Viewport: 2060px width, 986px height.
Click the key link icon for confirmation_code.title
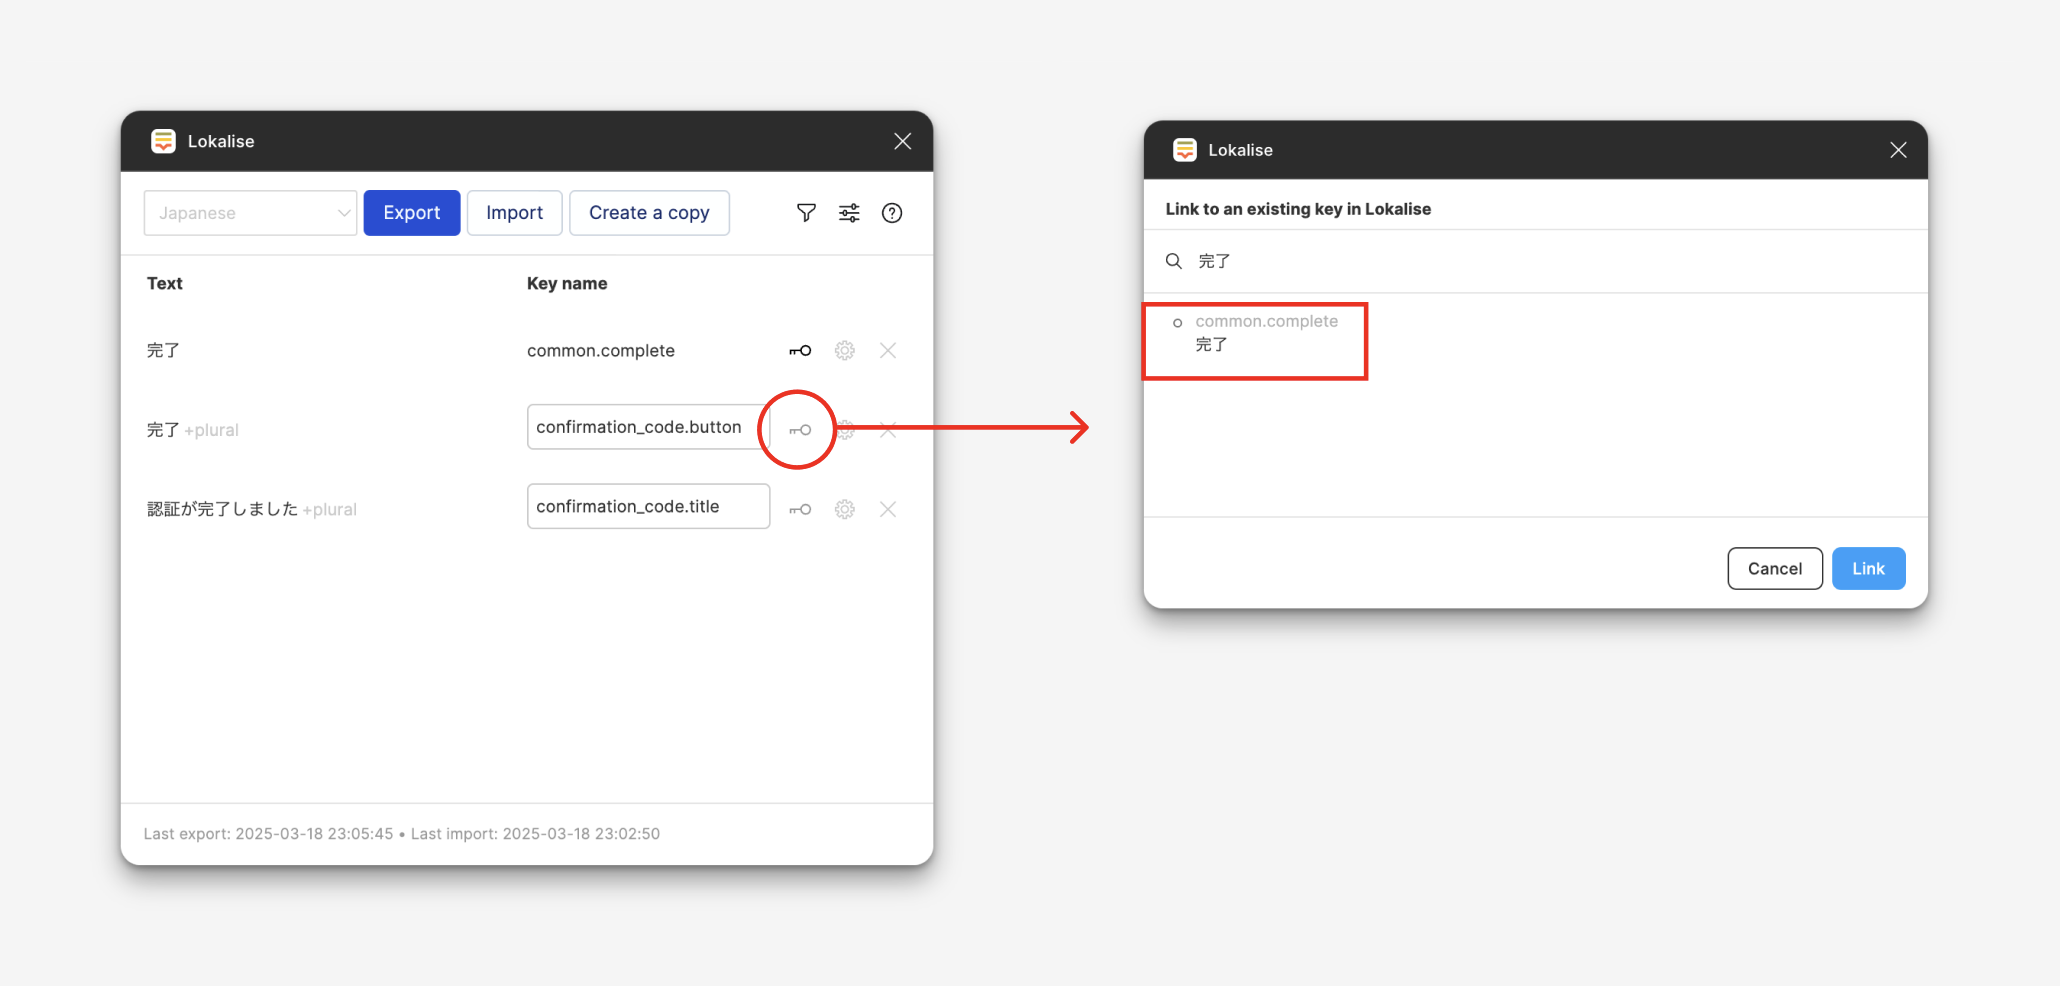(800, 510)
